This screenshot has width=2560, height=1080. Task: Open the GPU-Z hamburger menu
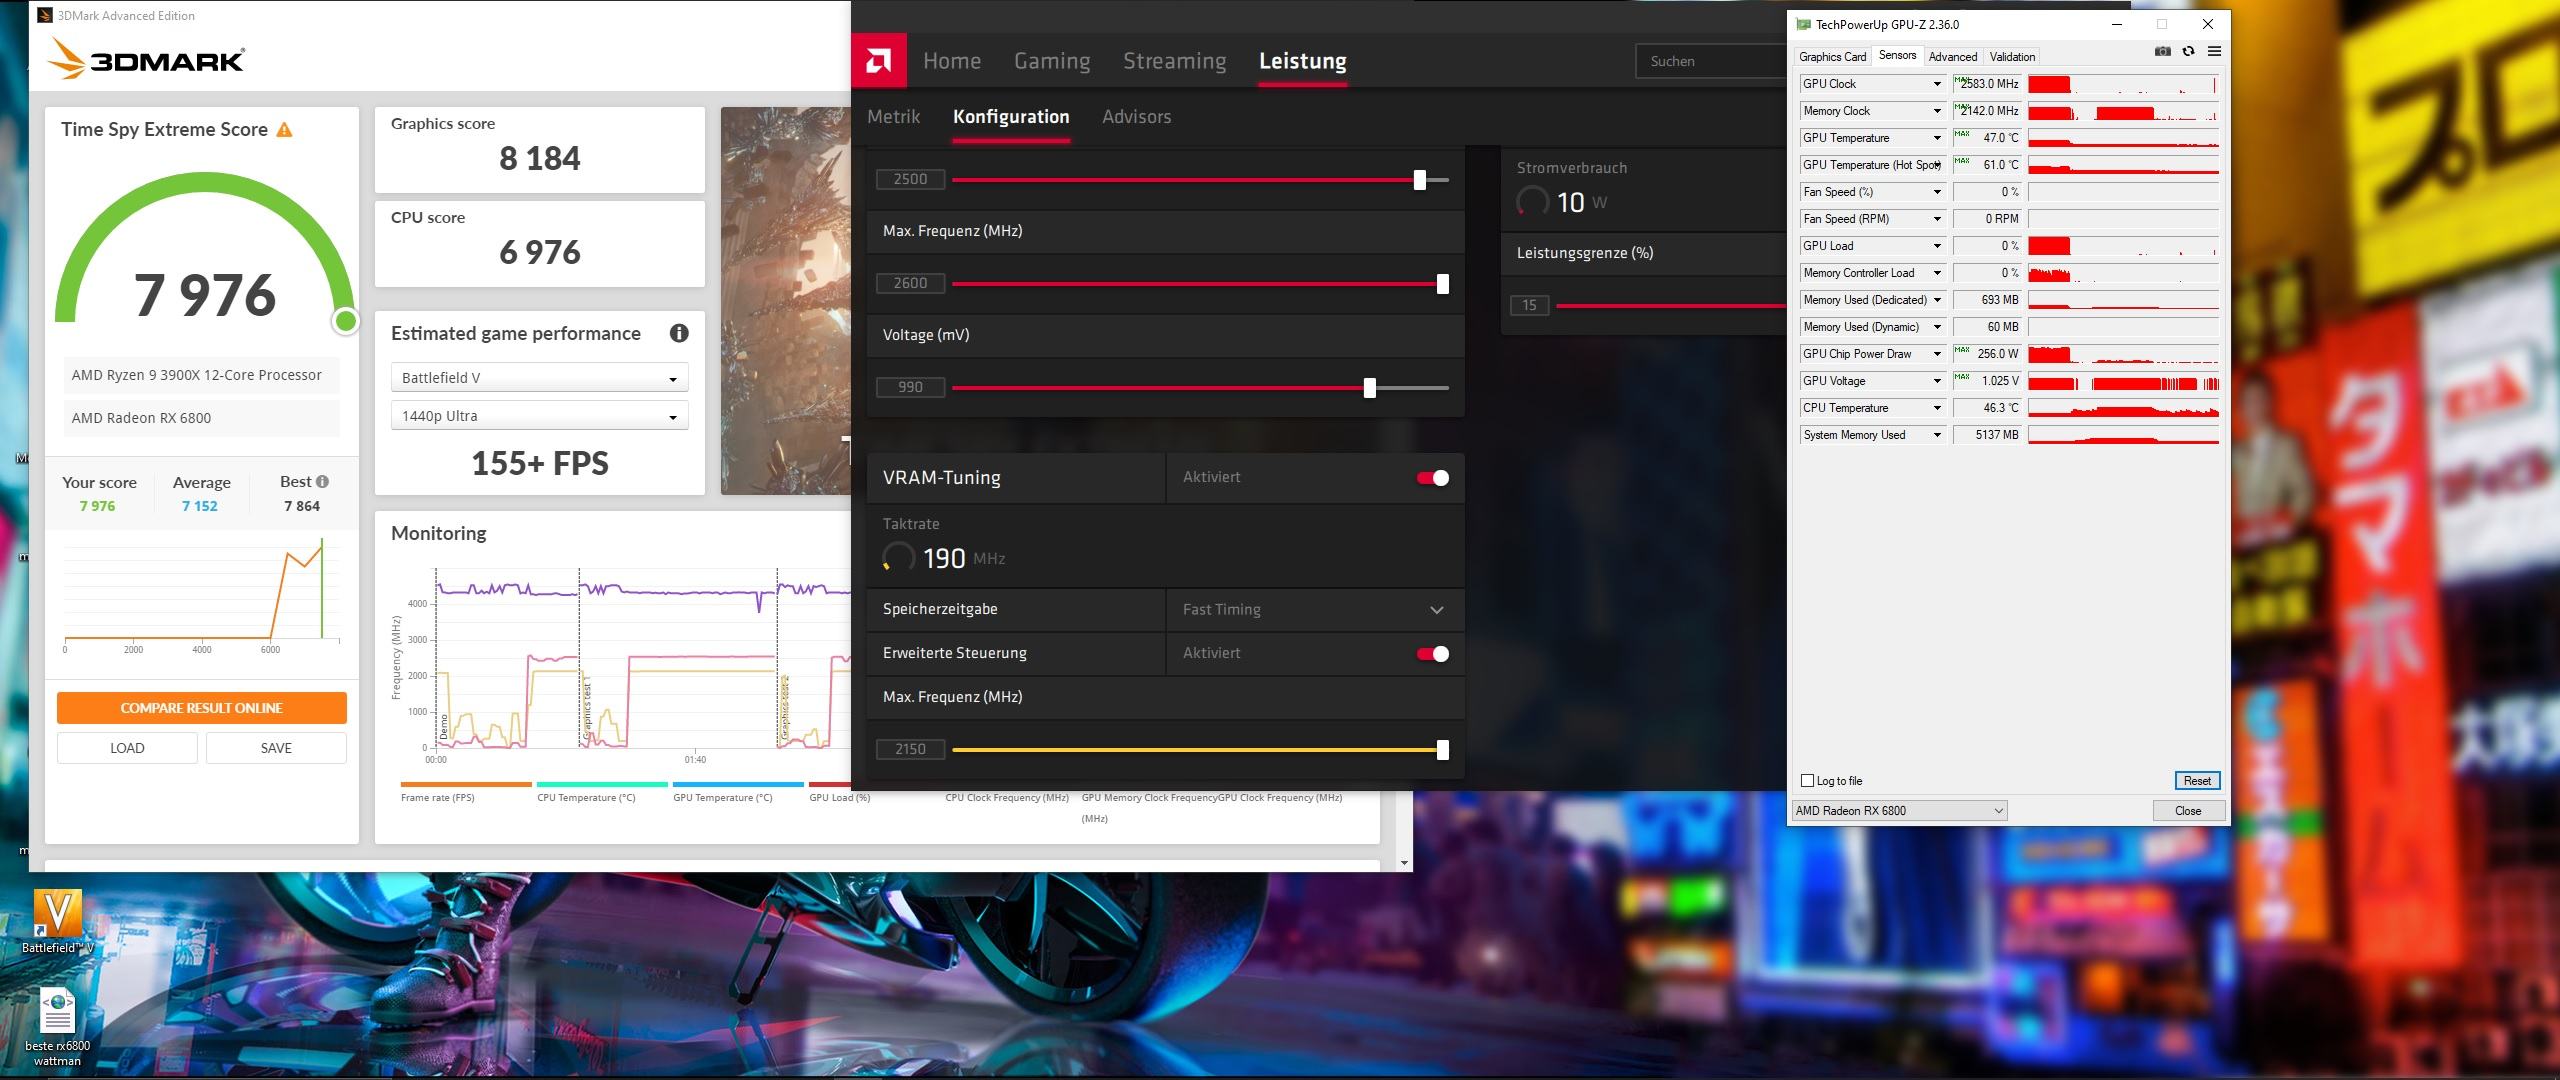click(2214, 52)
